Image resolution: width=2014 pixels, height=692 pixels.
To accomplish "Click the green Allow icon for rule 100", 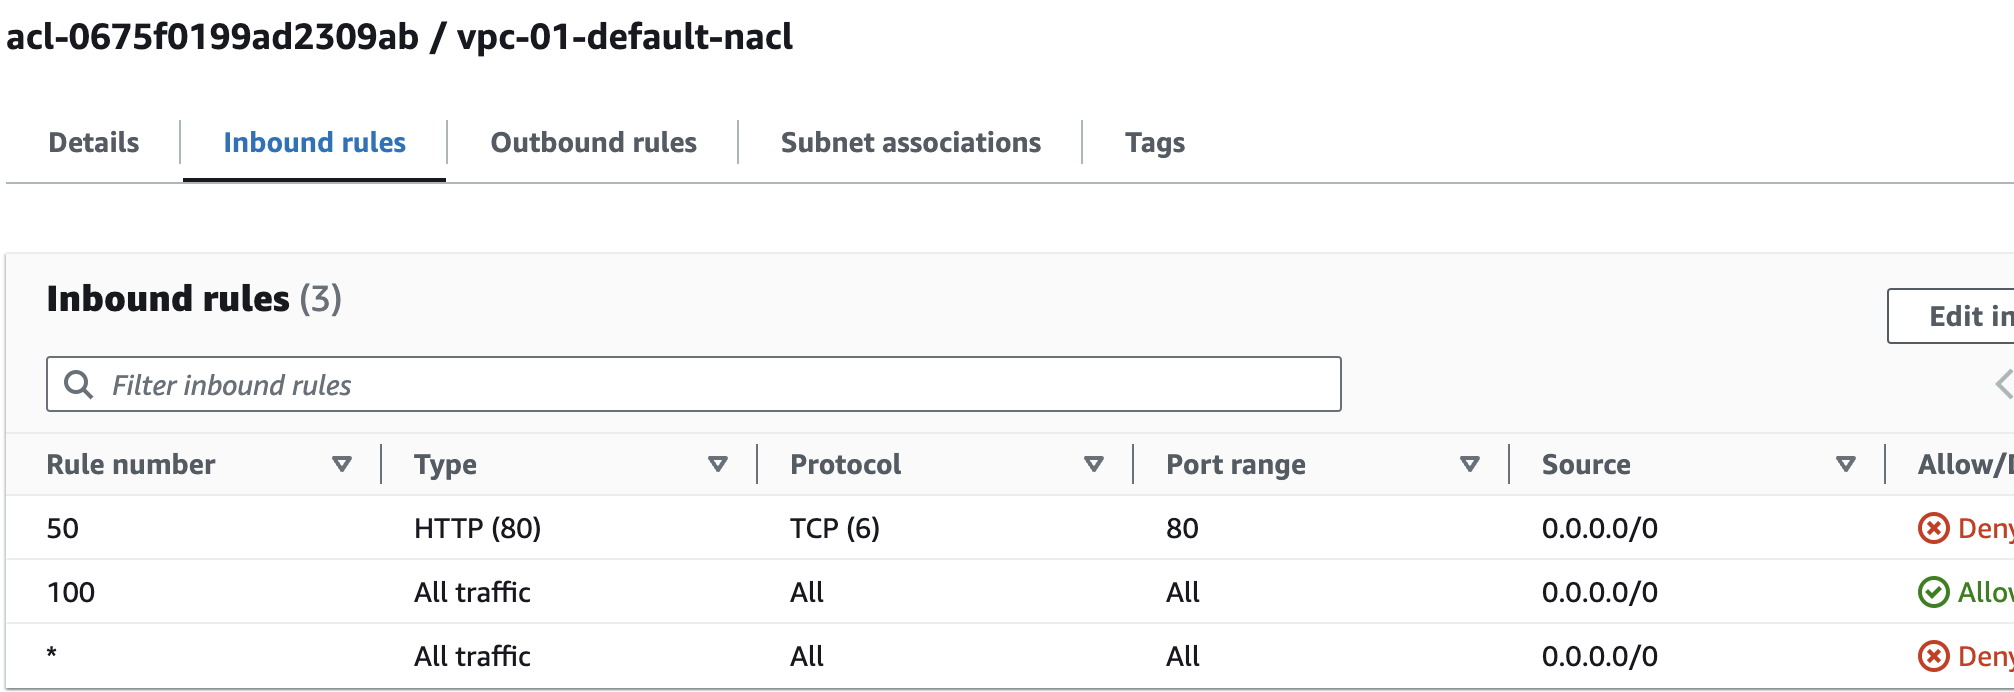I will tap(1933, 592).
